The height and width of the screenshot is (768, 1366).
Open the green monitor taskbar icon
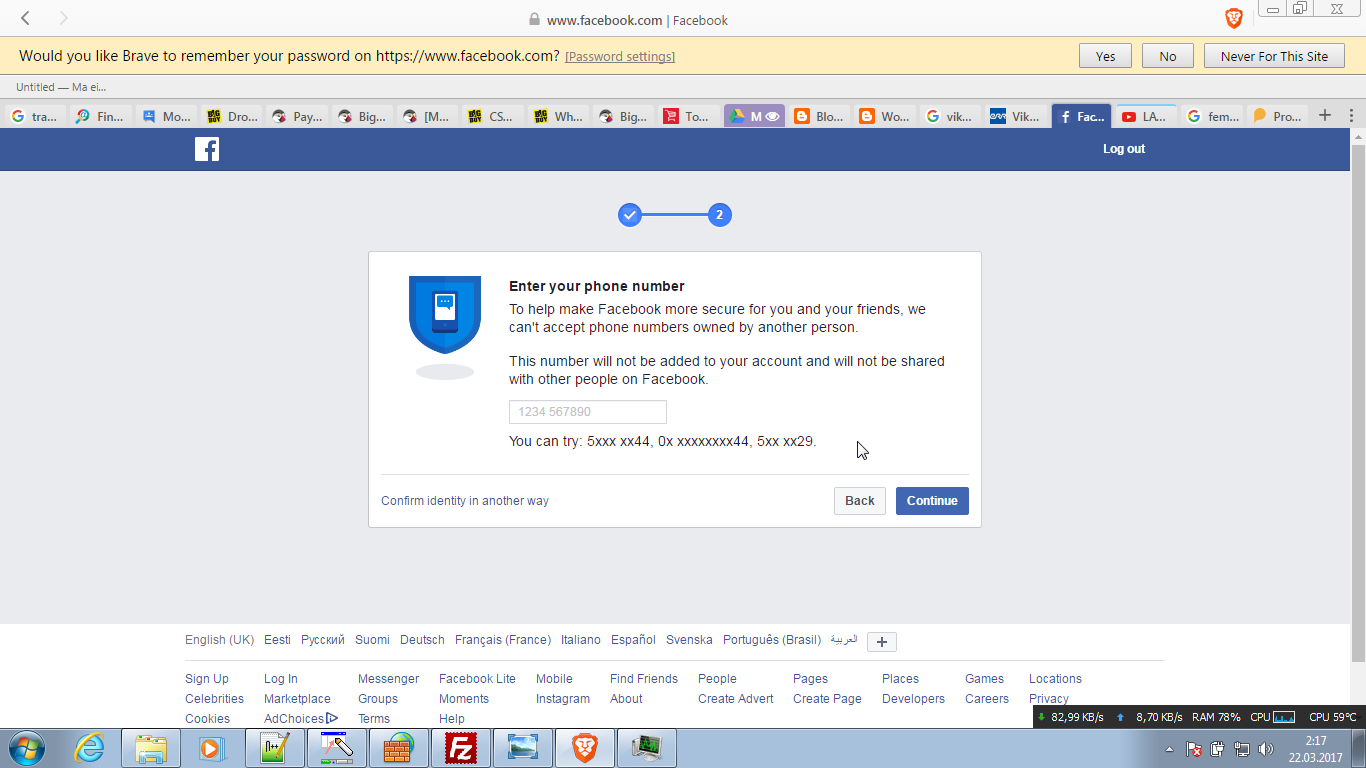coord(647,748)
